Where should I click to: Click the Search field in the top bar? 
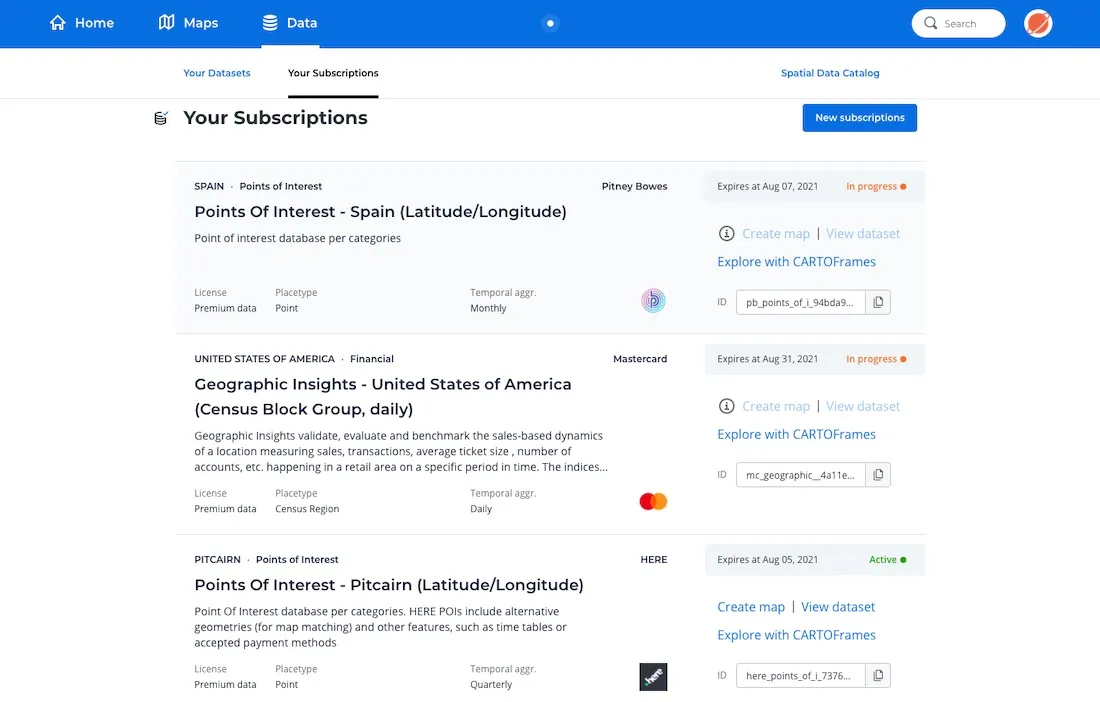957,22
